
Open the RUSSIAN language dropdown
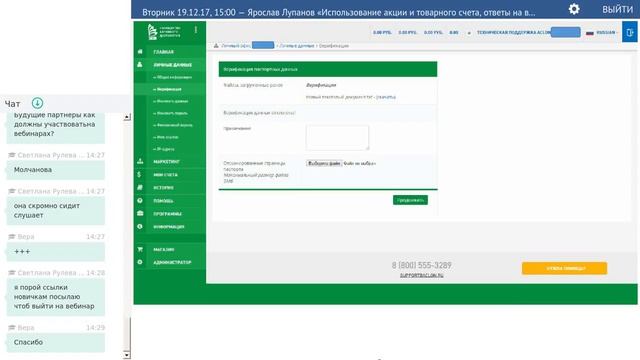[x=607, y=32]
